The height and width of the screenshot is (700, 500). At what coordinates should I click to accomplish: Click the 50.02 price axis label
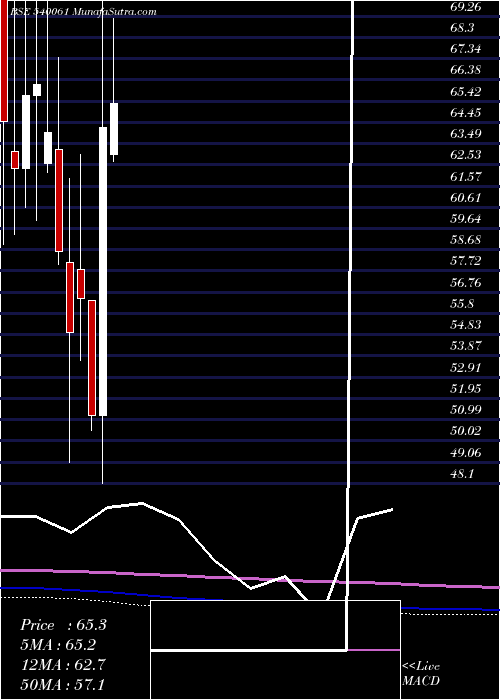coord(466,432)
